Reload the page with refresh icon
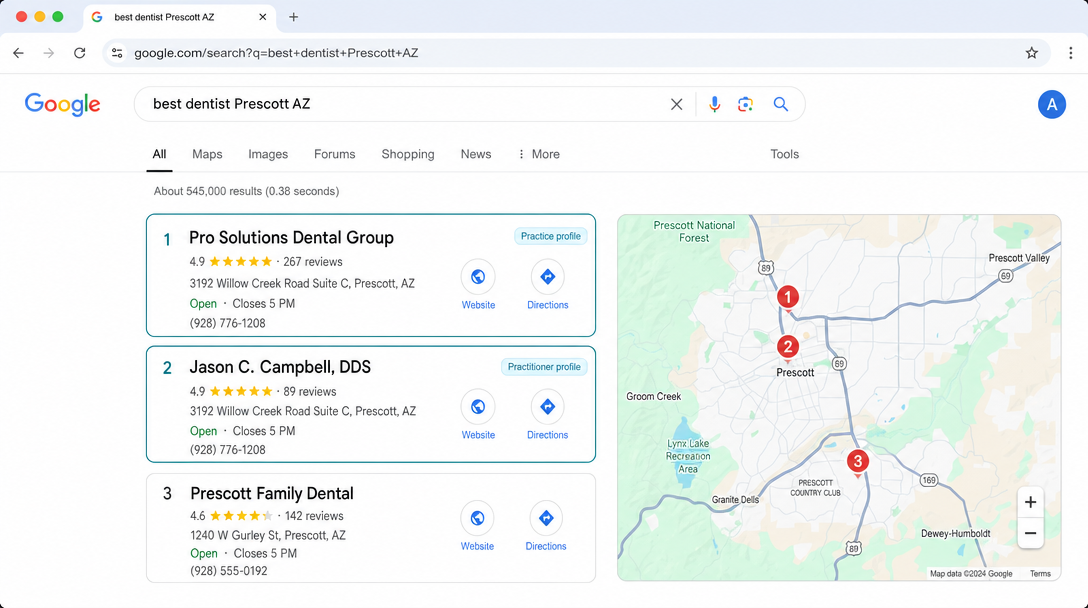This screenshot has width=1088, height=608. [80, 53]
